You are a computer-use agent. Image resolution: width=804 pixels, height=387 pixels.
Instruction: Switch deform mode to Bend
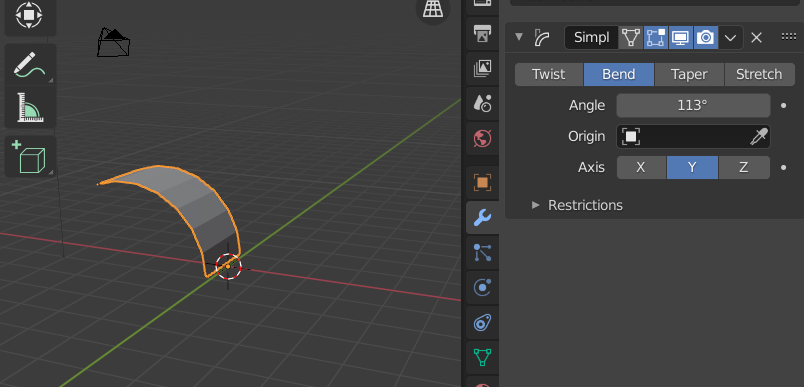[x=619, y=74]
